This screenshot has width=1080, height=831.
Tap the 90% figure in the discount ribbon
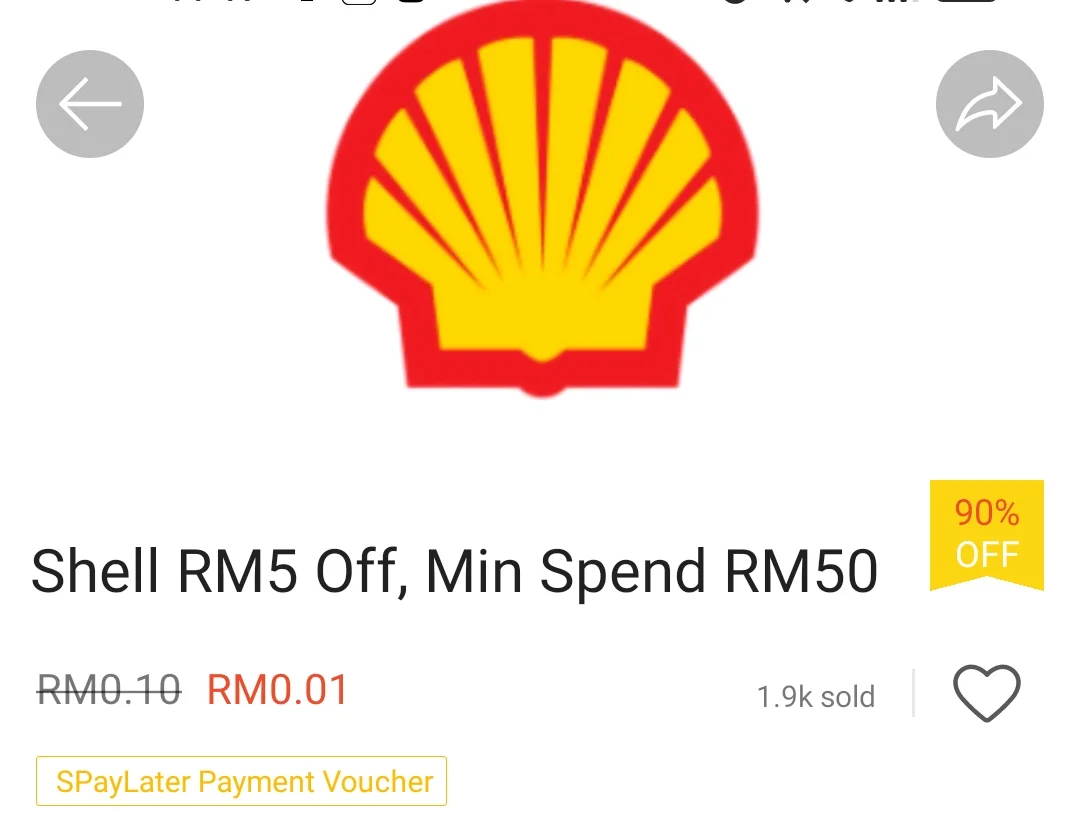point(986,513)
